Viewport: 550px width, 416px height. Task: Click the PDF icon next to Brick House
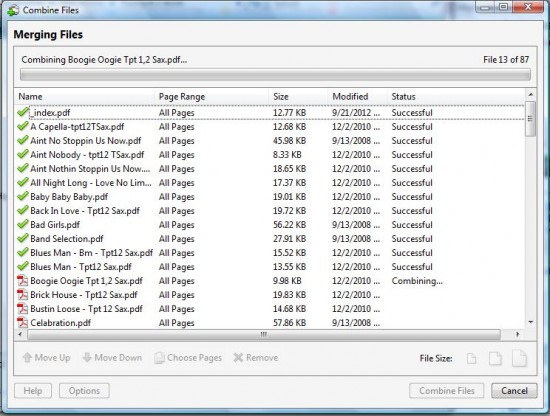click(x=22, y=295)
